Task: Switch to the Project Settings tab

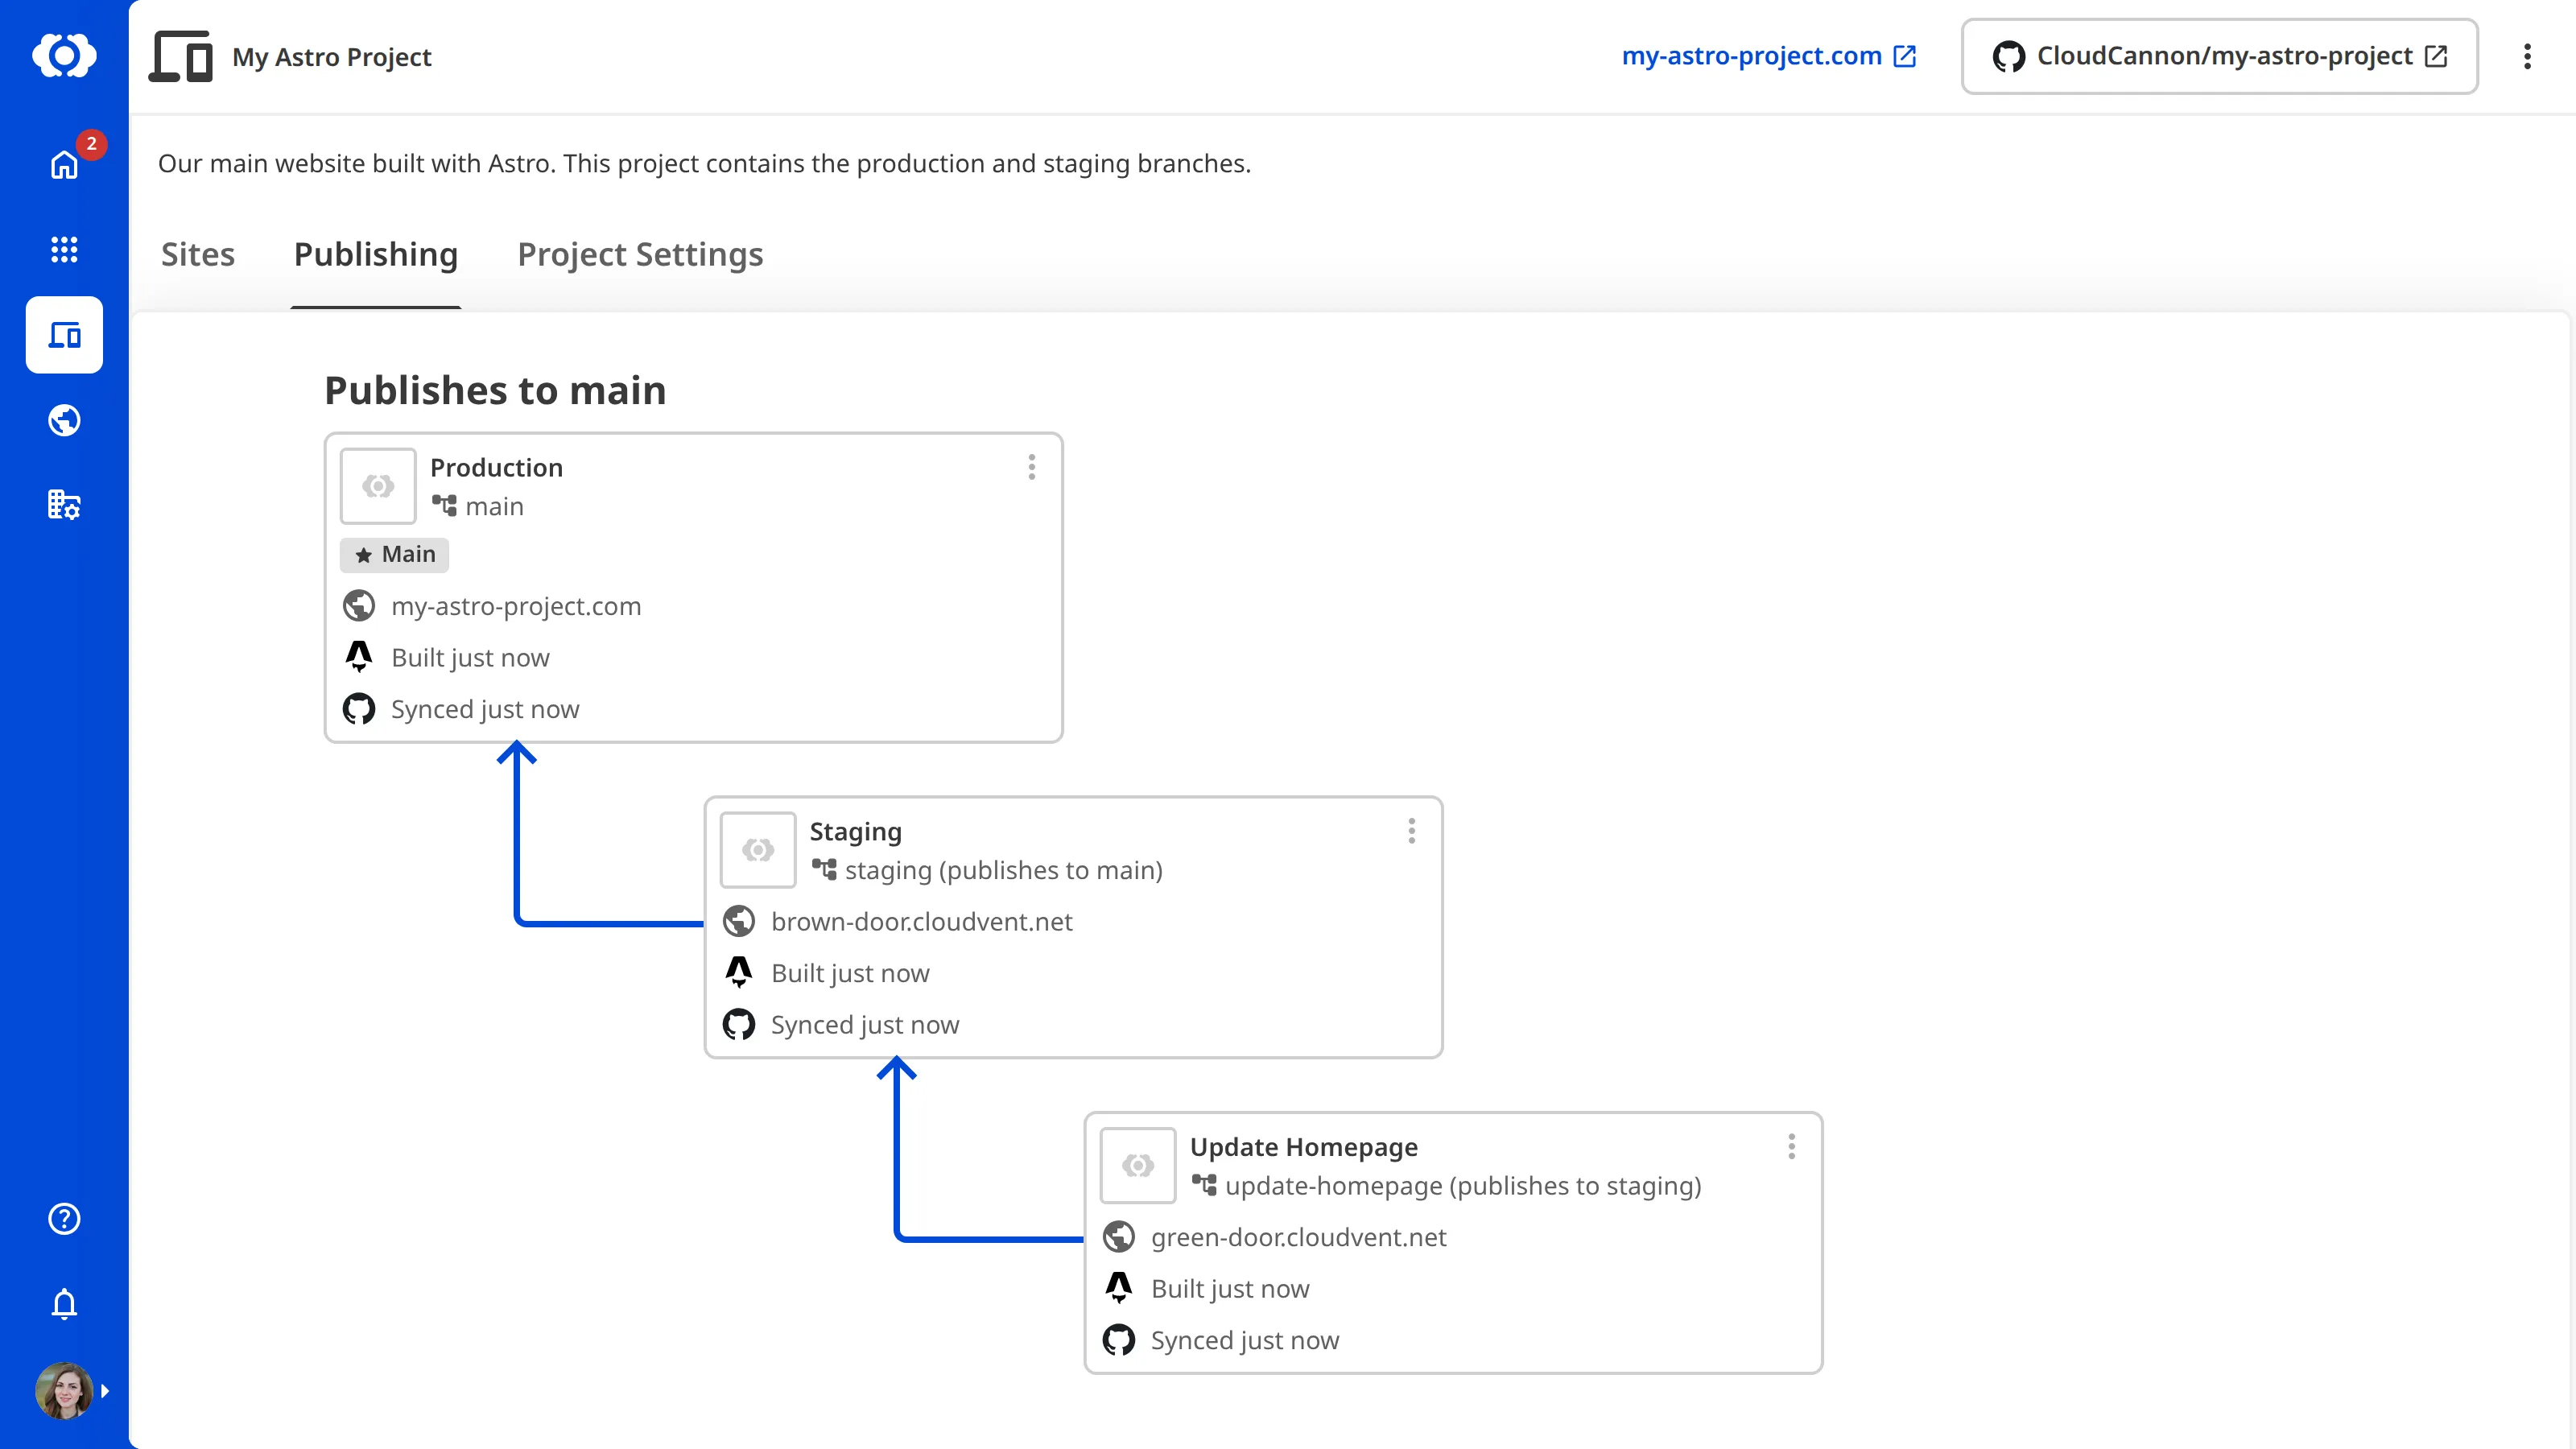Action: coord(640,254)
